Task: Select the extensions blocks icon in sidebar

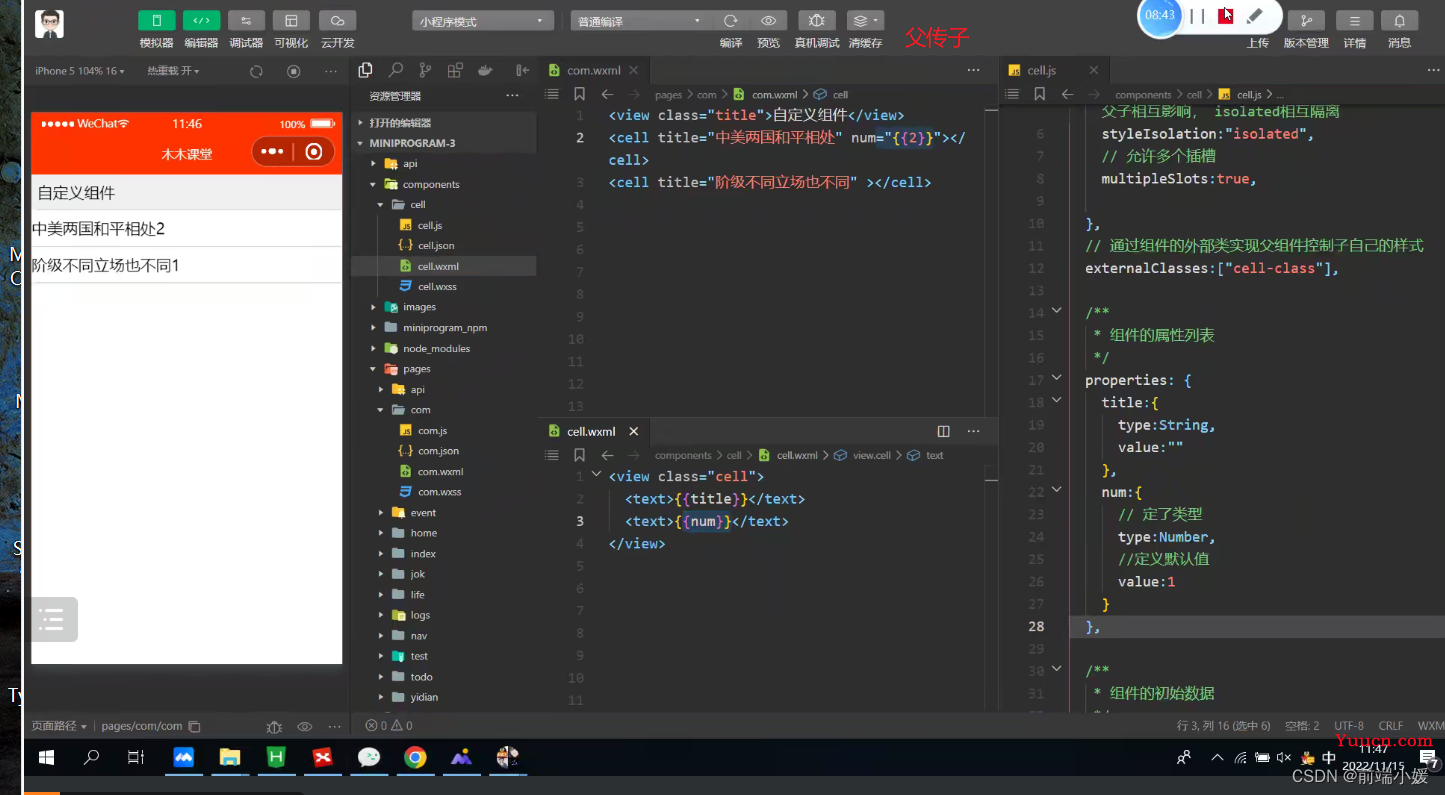Action: pyautogui.click(x=455, y=70)
